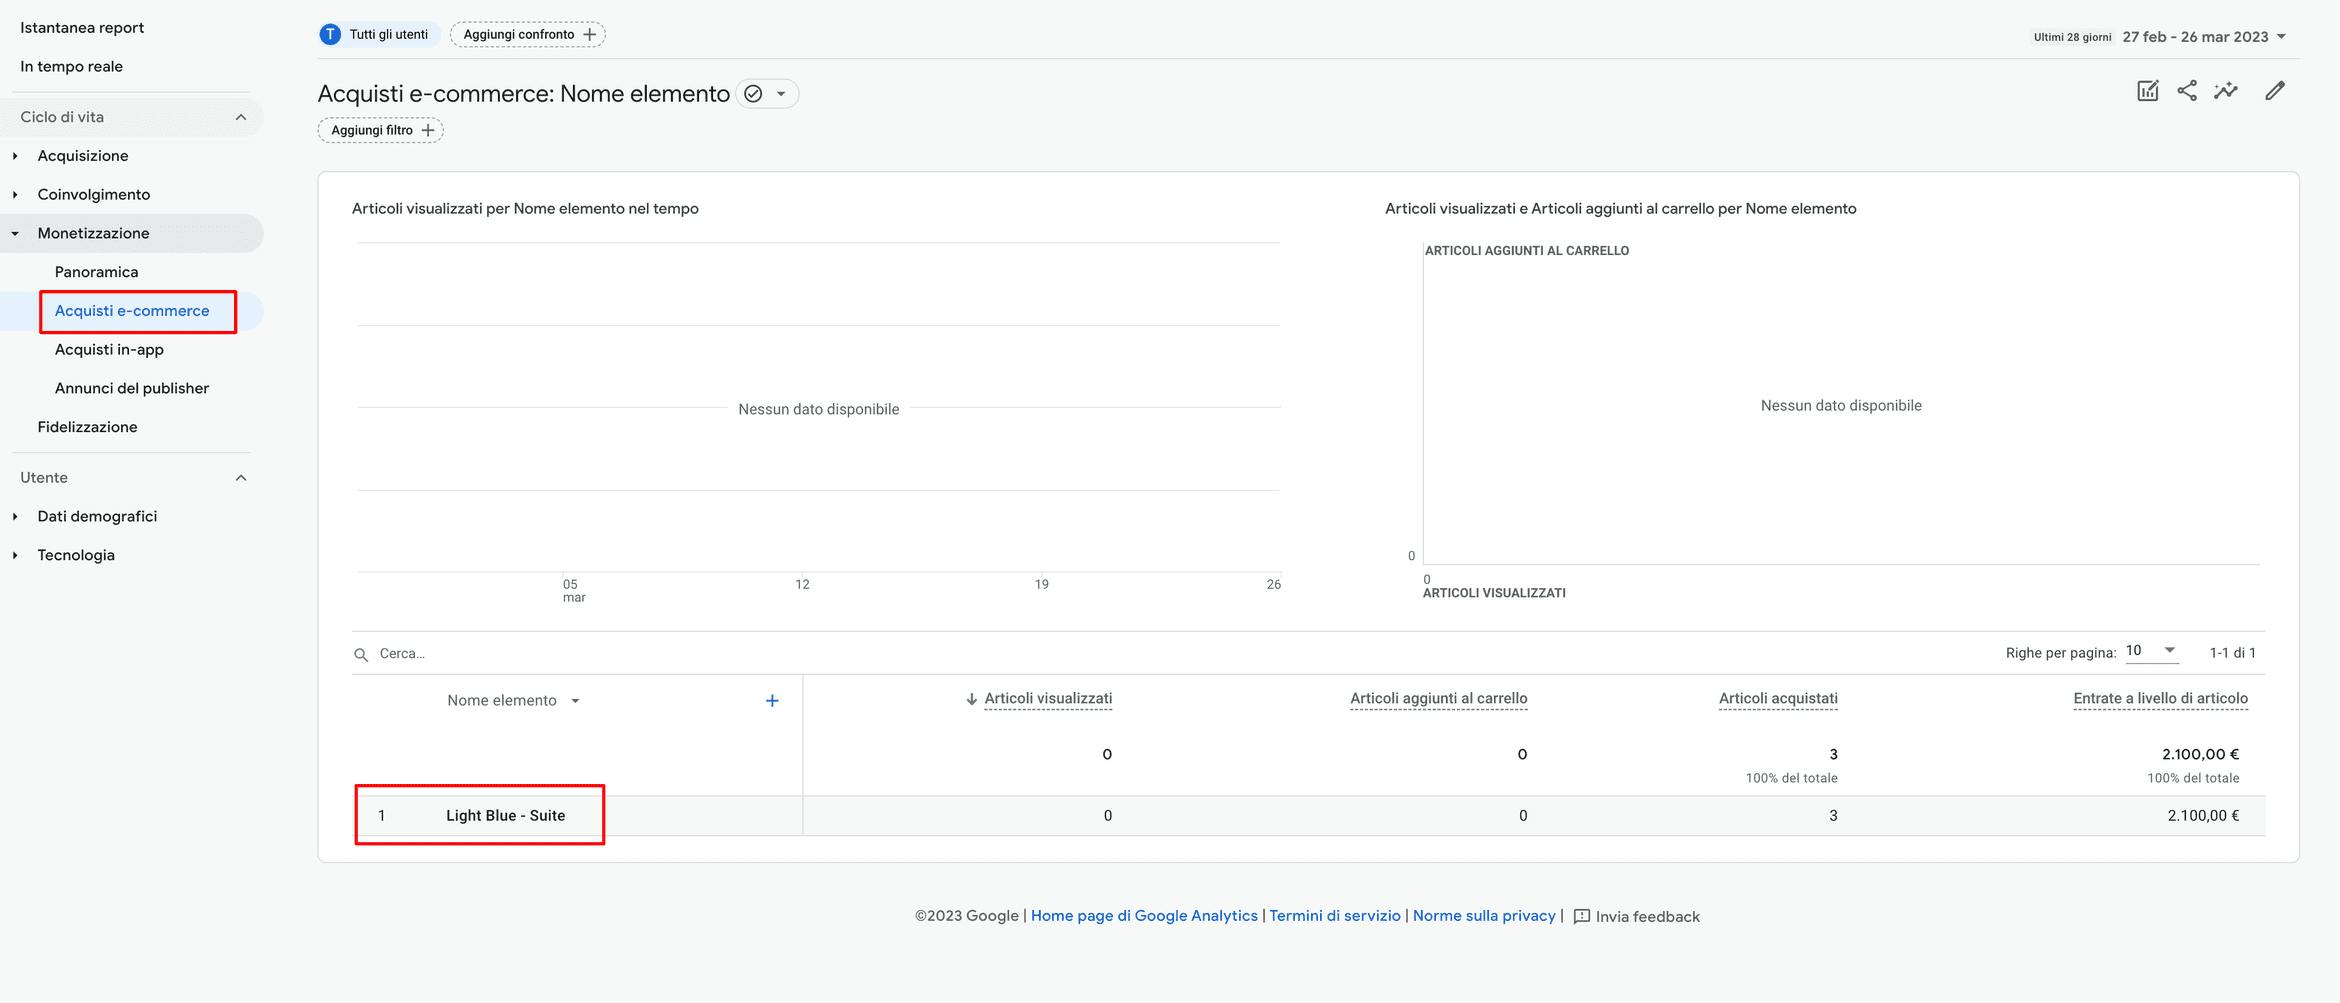Open Istantanea report
Image resolution: width=2340 pixels, height=1003 pixels.
tap(82, 28)
